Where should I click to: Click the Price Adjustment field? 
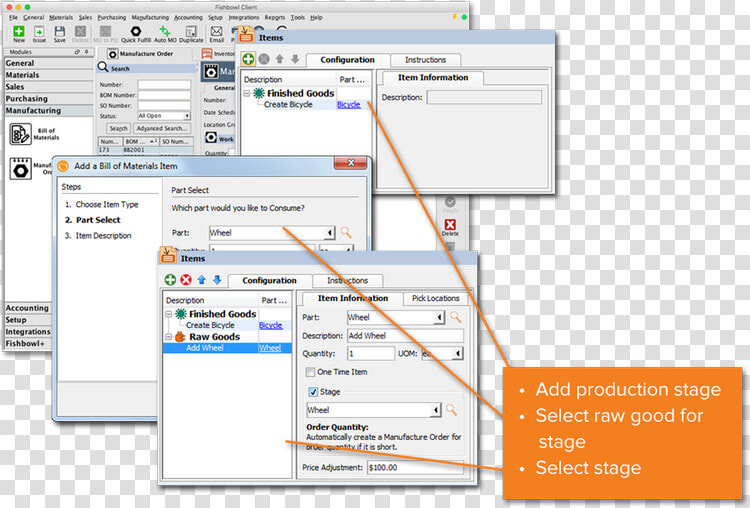coord(415,467)
